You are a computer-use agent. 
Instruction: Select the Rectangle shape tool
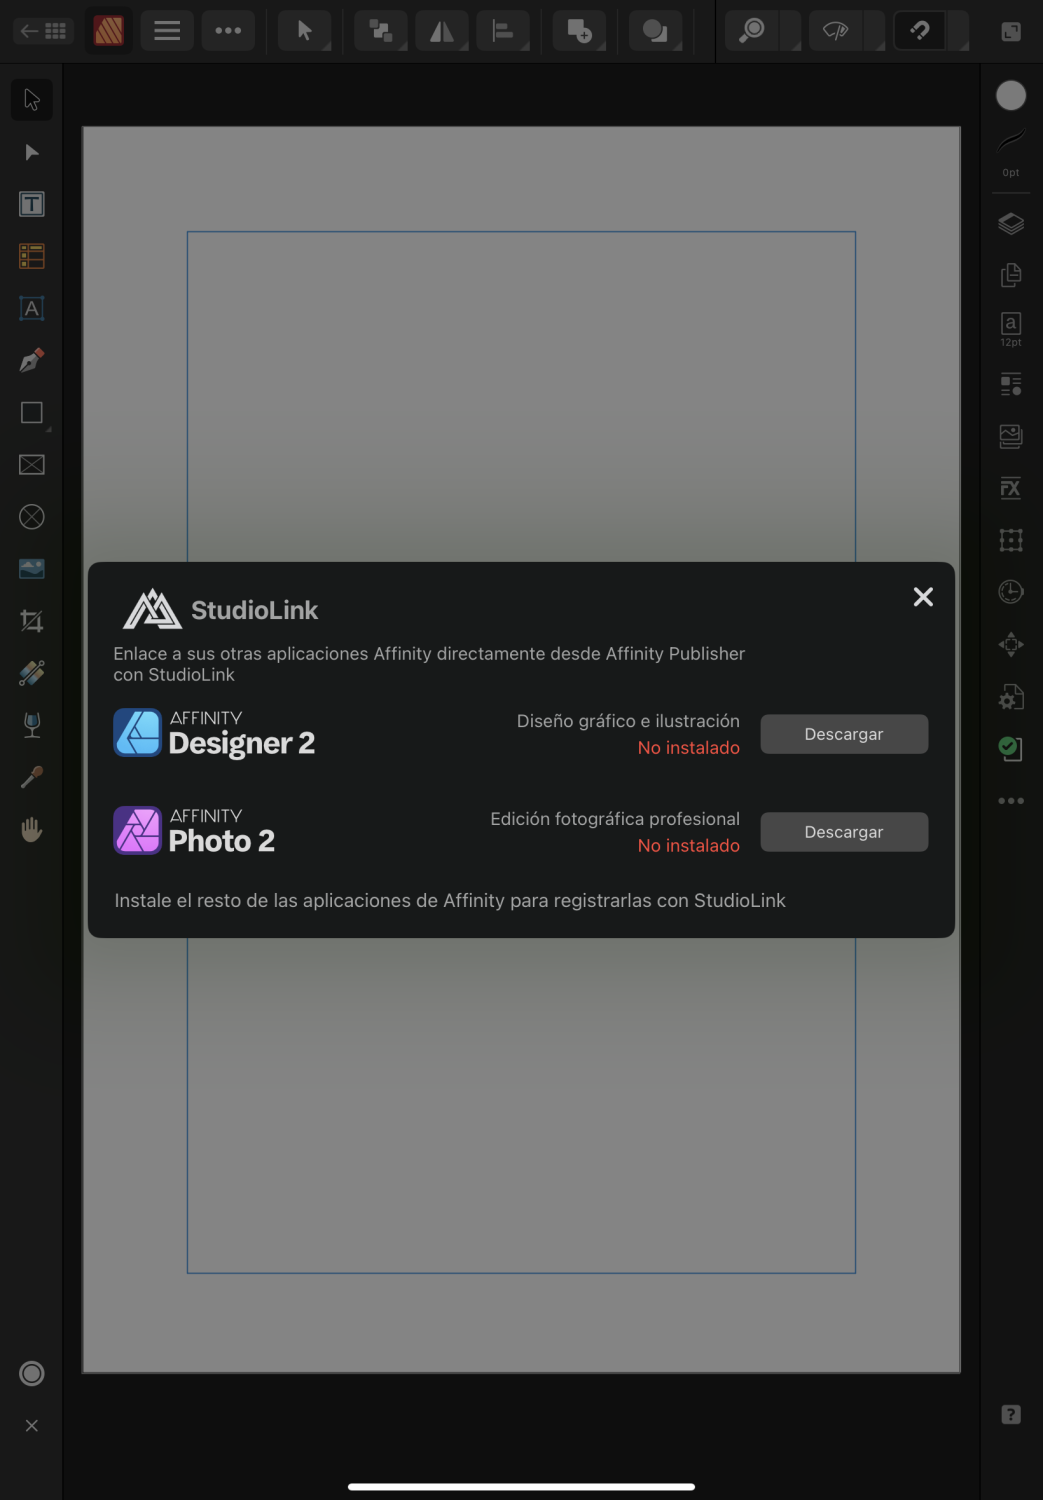32,413
